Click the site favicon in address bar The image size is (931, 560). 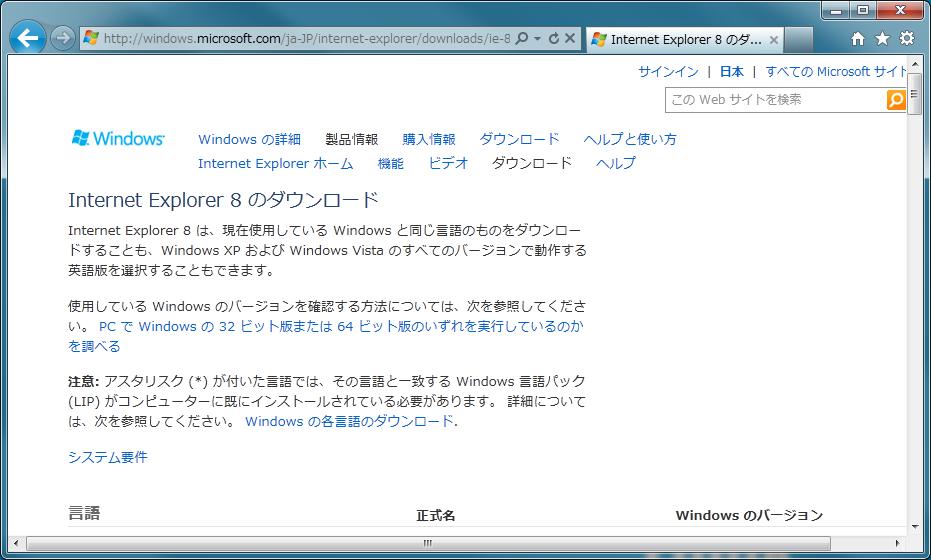(91, 38)
